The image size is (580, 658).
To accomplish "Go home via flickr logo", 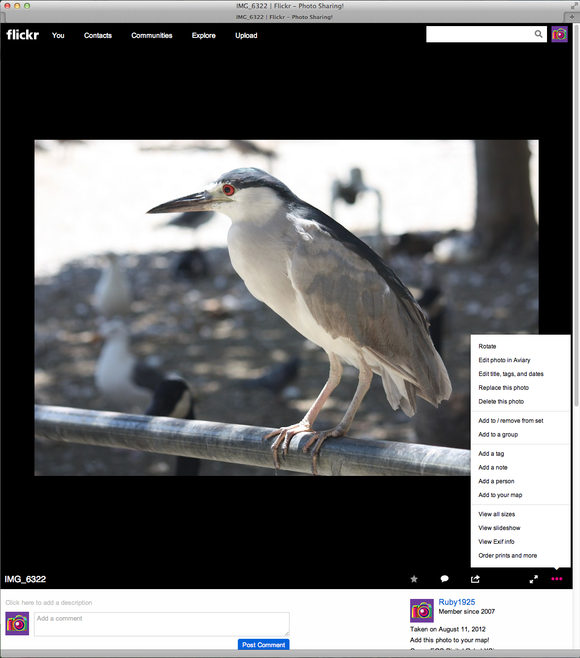I will pyautogui.click(x=23, y=34).
